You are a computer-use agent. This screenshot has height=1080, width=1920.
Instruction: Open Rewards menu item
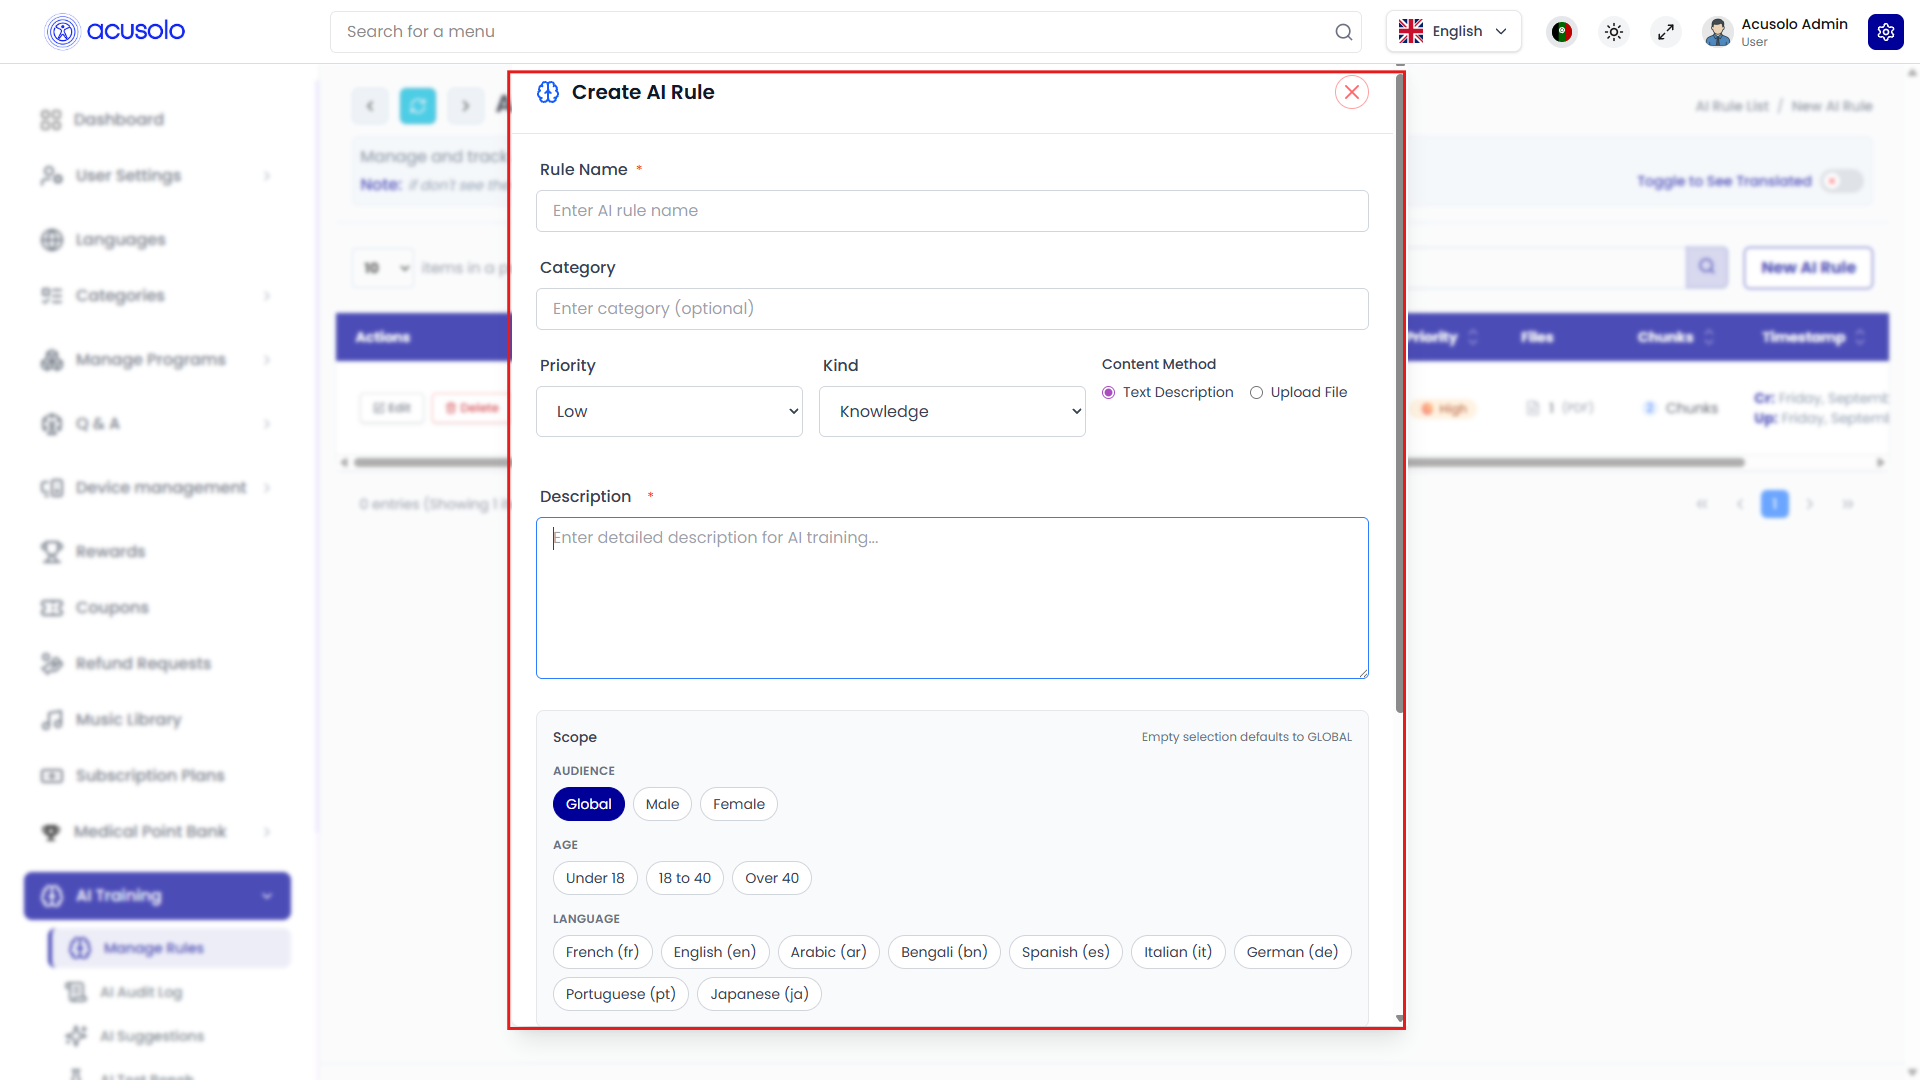[x=110, y=551]
